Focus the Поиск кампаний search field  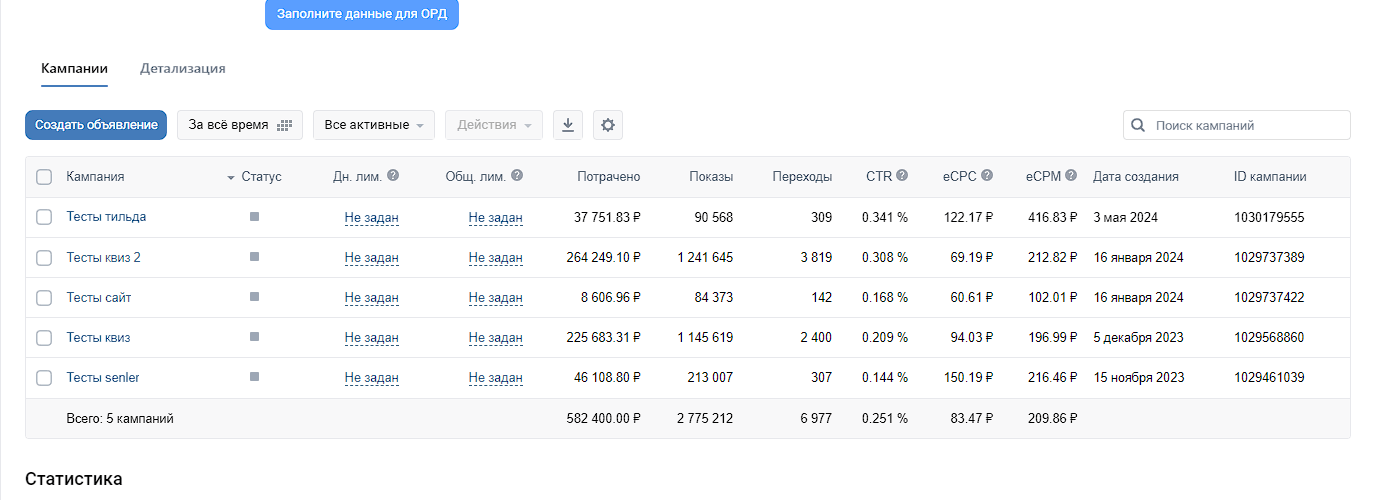(1236, 125)
